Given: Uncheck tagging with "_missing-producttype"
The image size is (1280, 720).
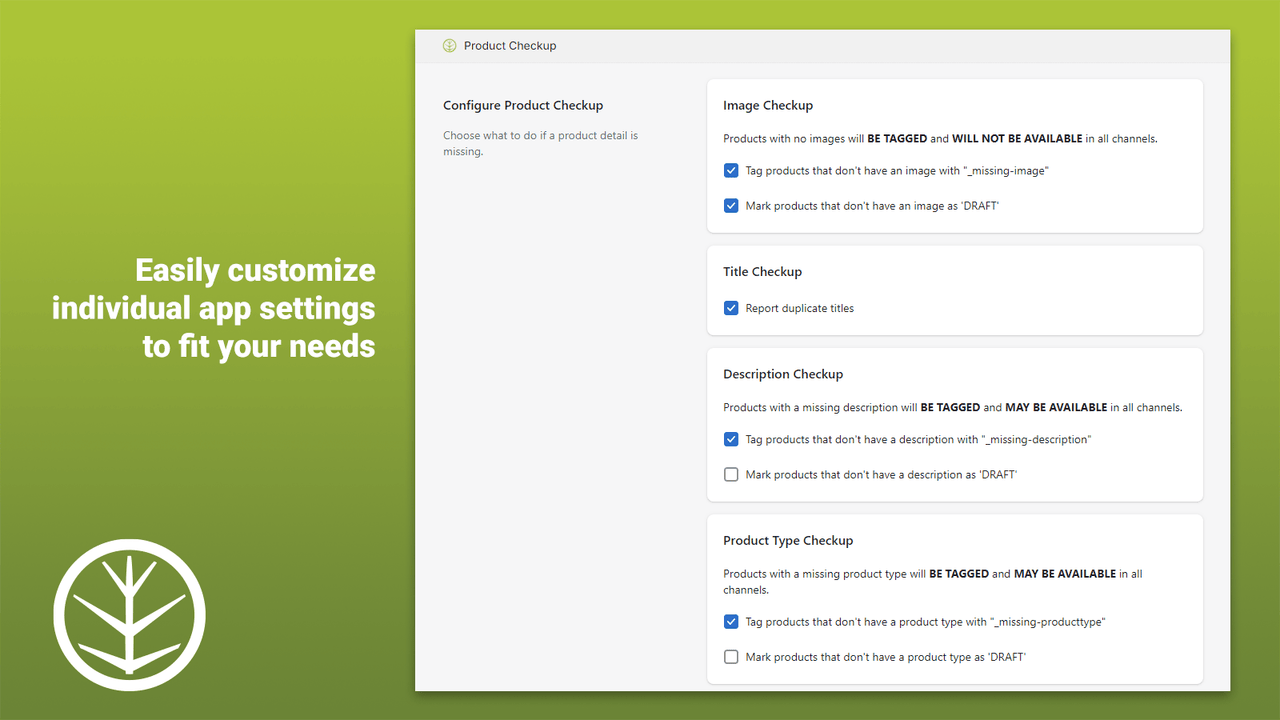Looking at the screenshot, I should pyautogui.click(x=731, y=621).
